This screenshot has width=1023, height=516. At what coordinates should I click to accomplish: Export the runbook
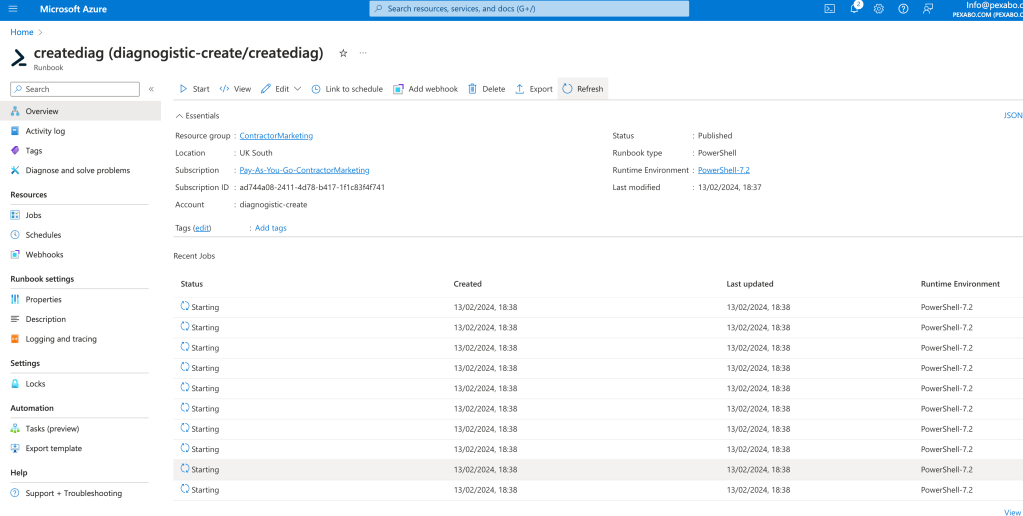coord(534,89)
